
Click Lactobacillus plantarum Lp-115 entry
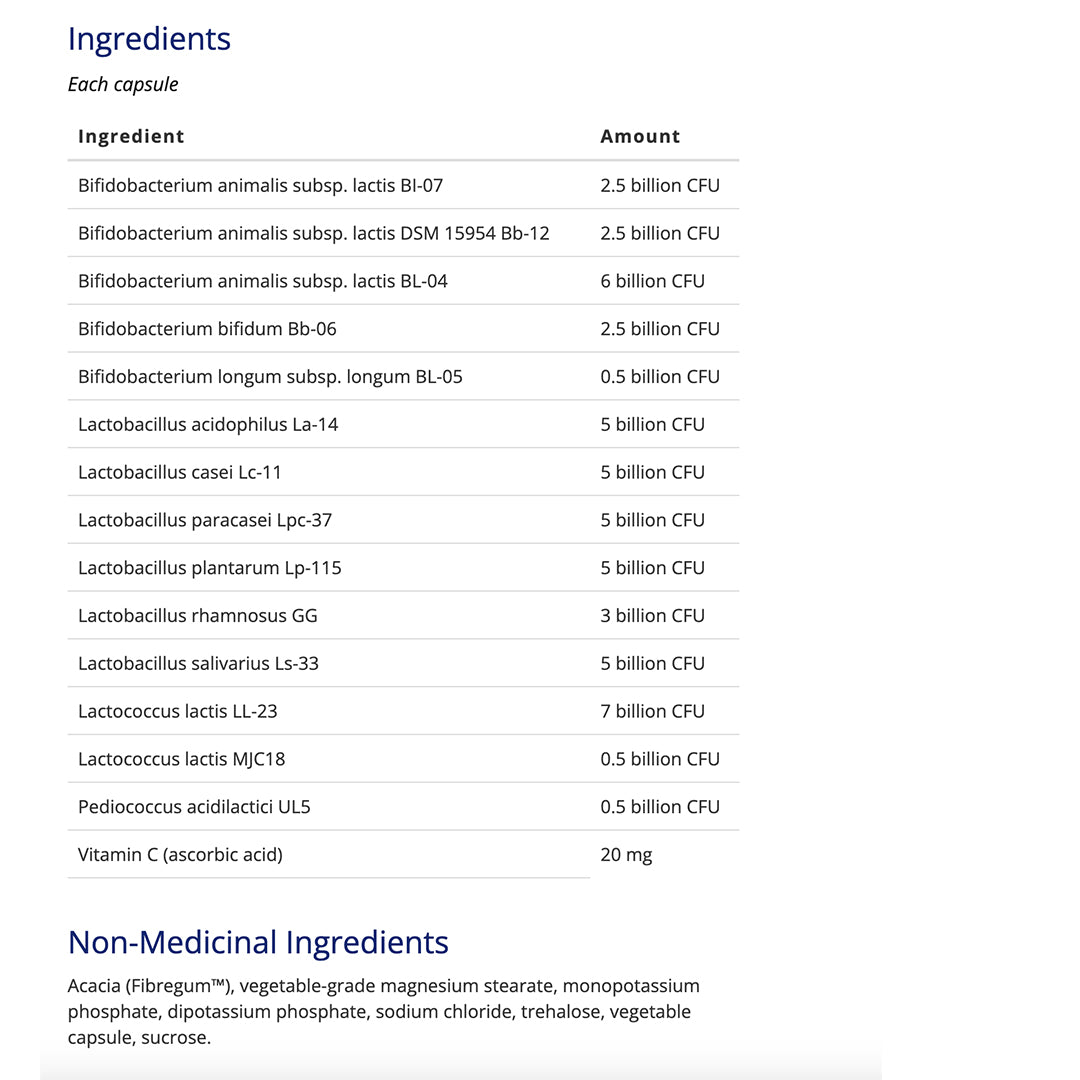210,568
